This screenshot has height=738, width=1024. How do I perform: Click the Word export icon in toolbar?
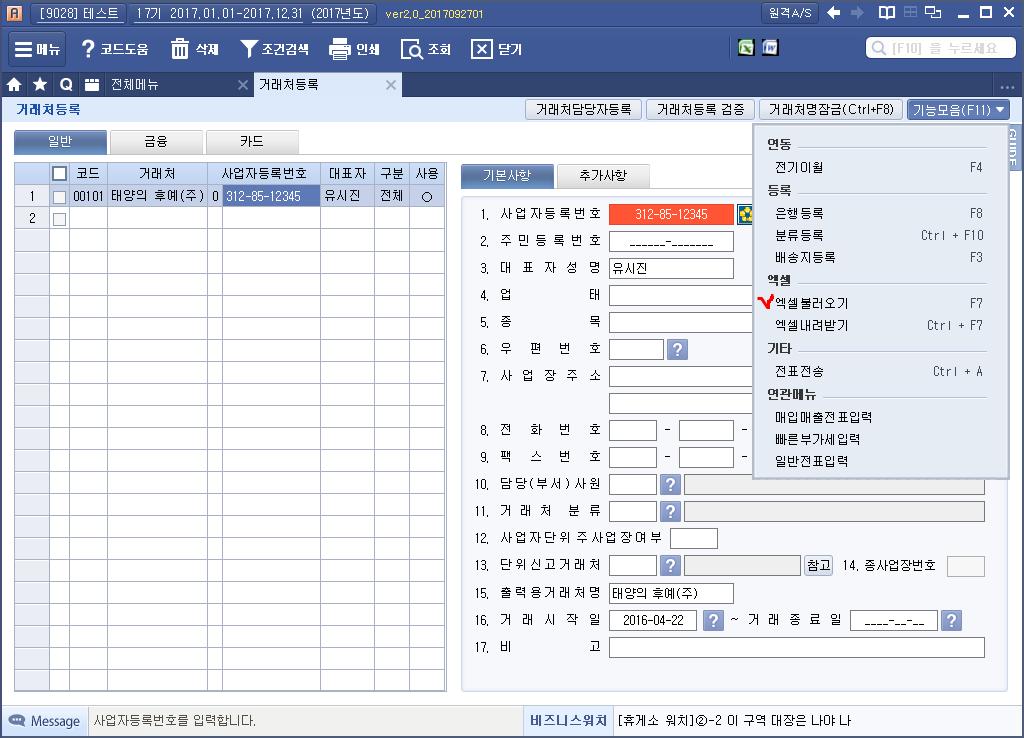click(771, 48)
